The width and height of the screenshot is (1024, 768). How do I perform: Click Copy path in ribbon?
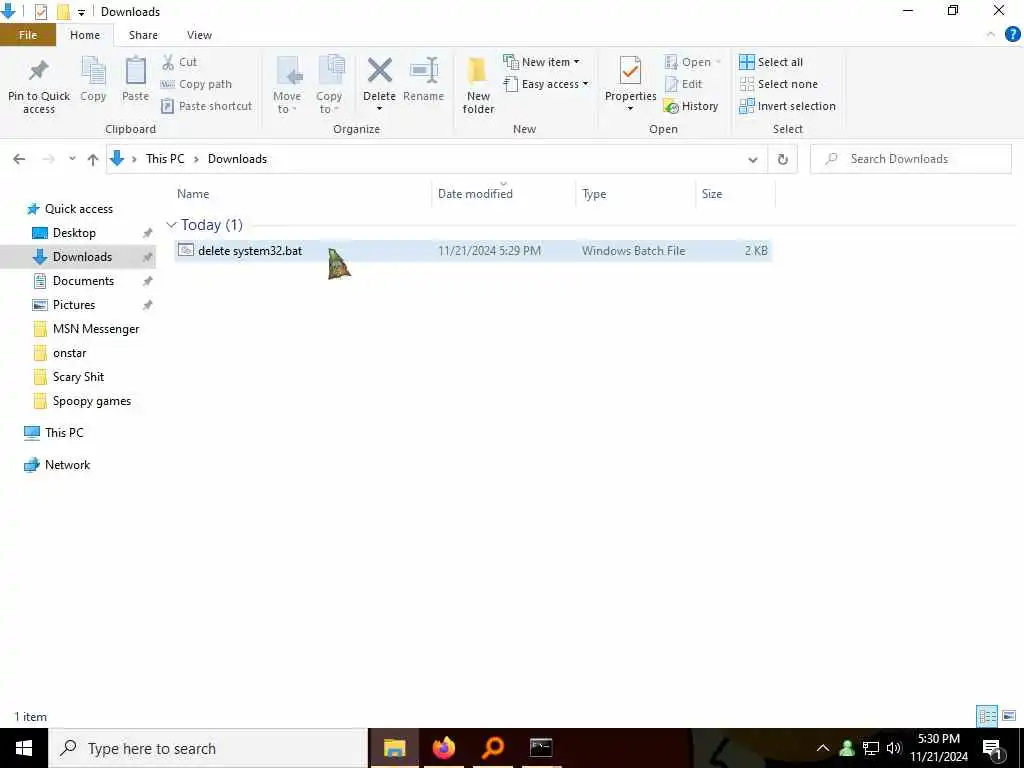click(197, 84)
